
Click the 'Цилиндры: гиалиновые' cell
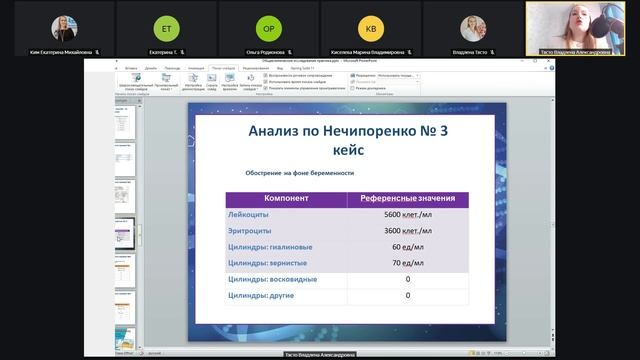tap(286, 247)
